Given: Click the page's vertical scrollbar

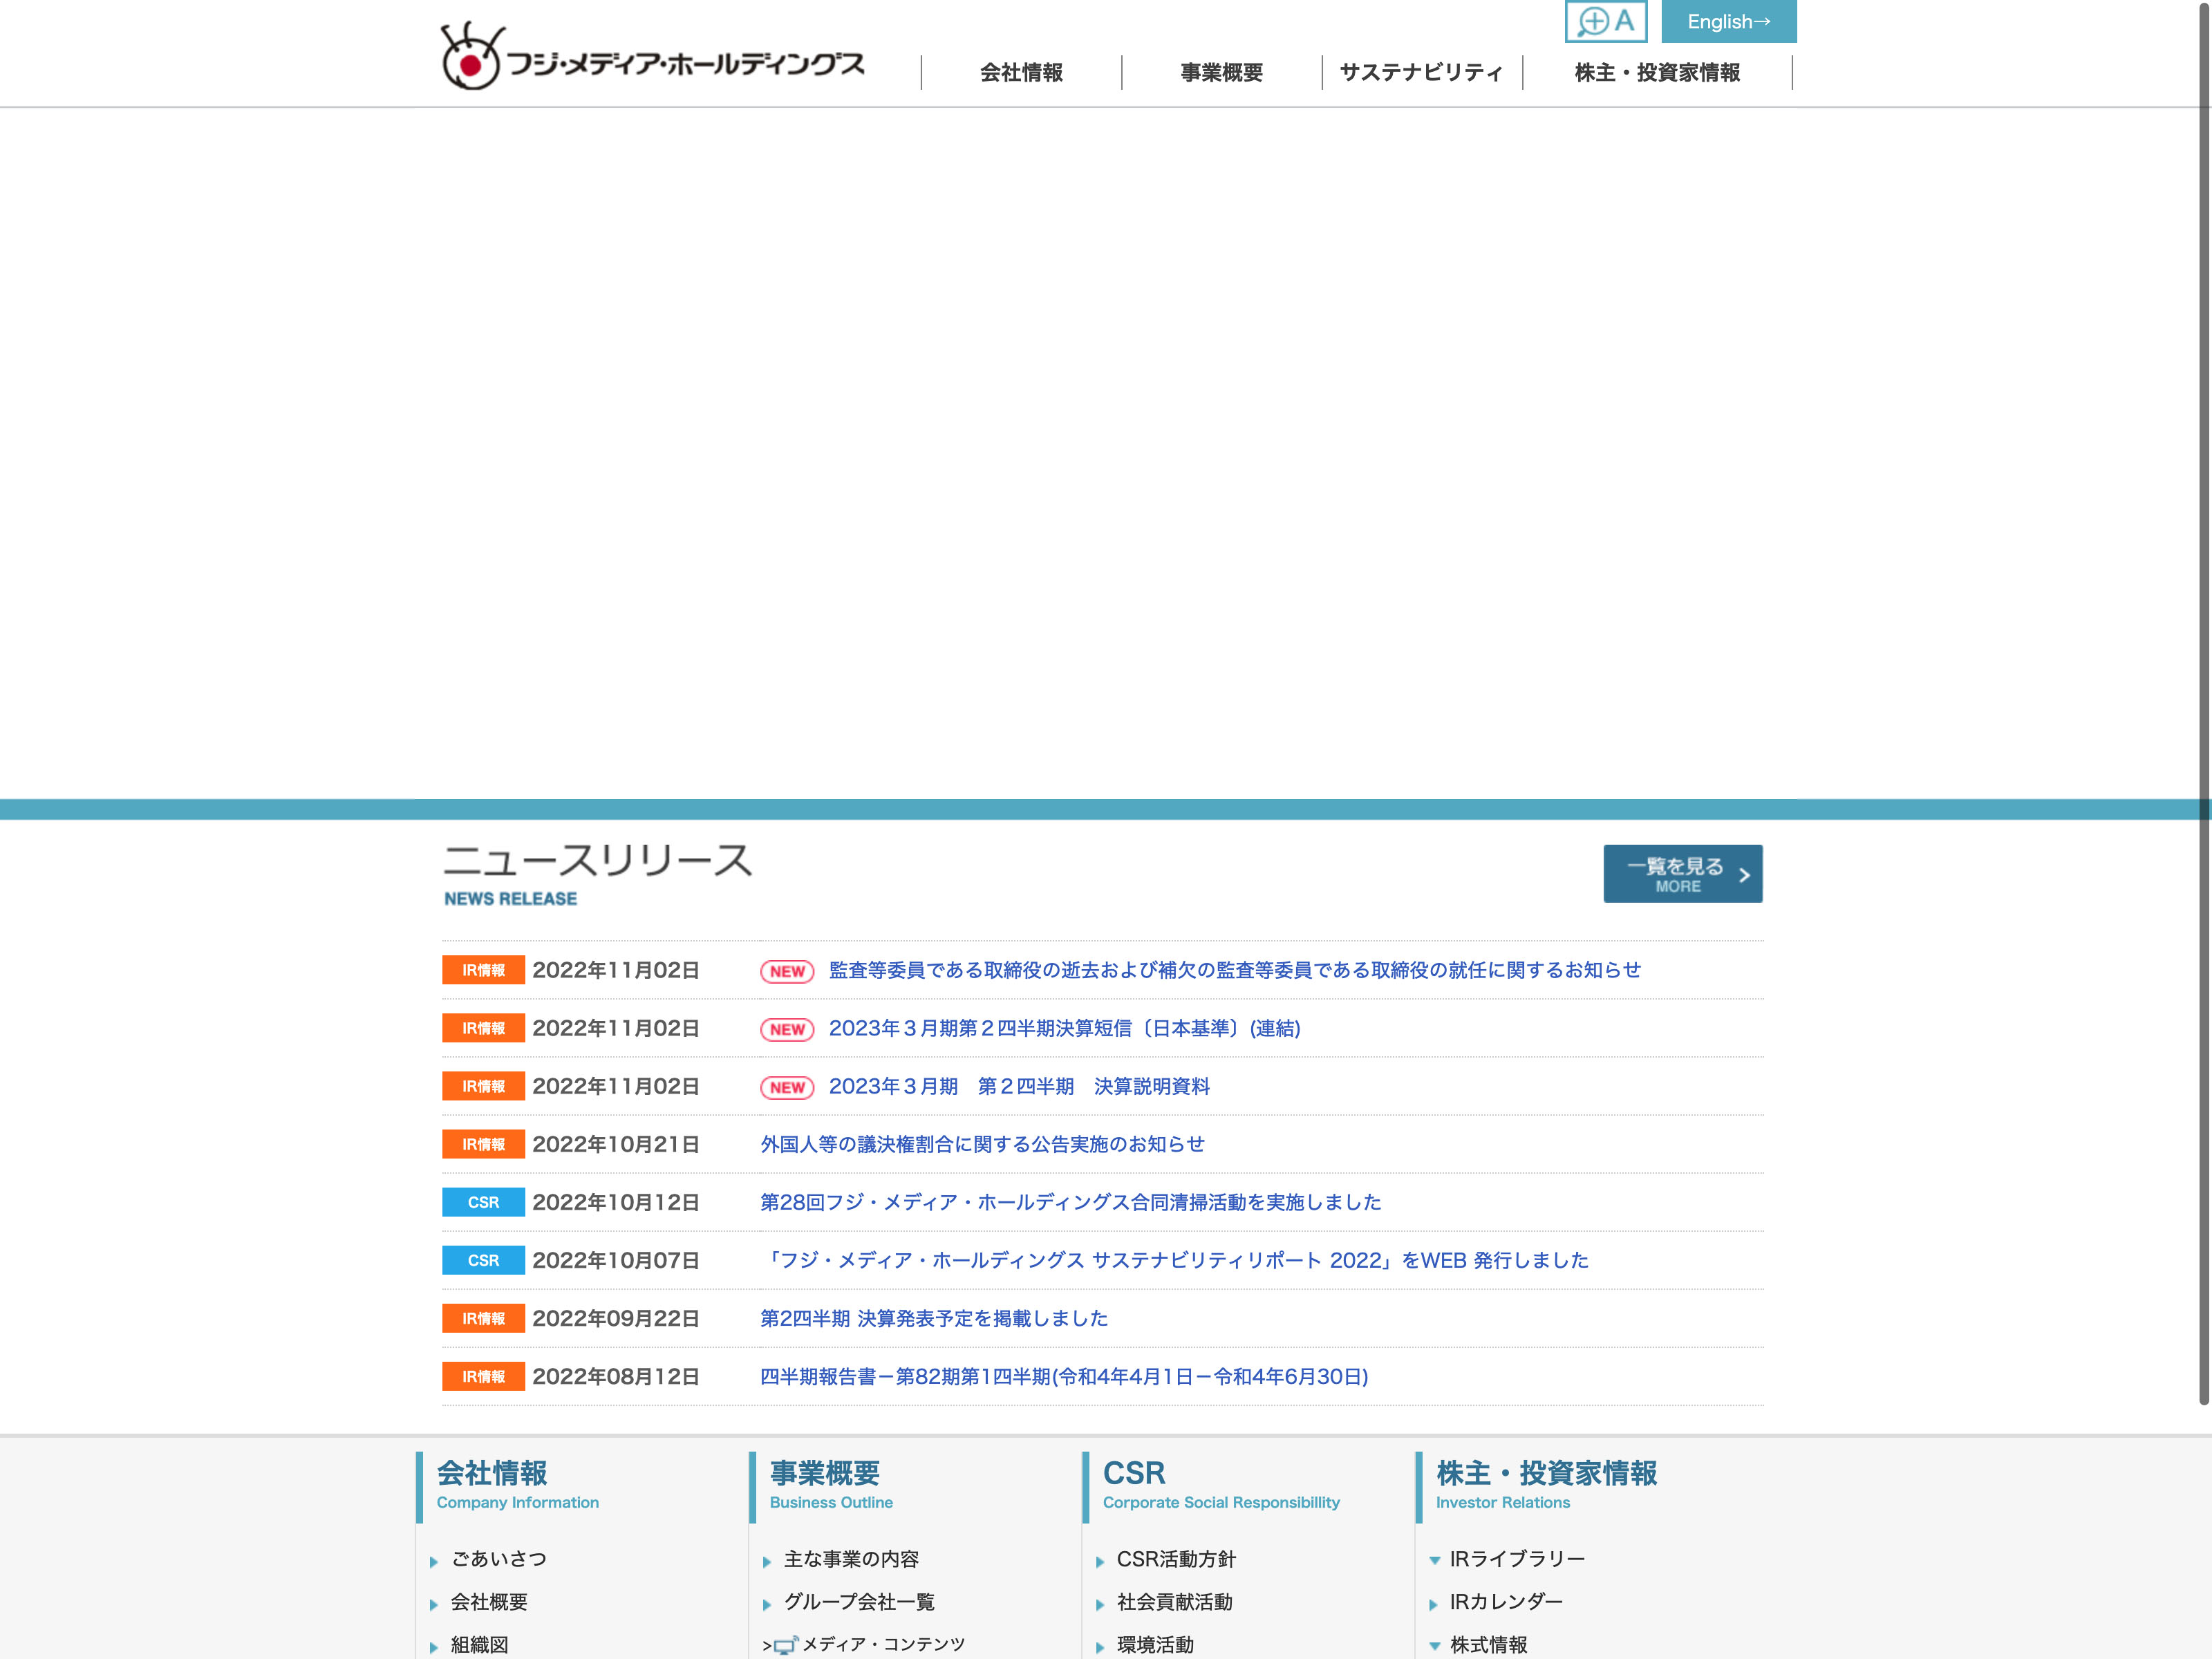Looking at the screenshot, I should [x=2203, y=700].
